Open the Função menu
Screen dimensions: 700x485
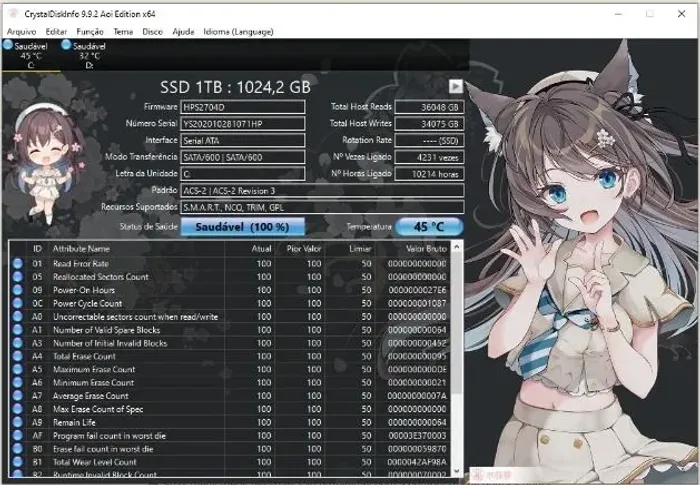[90, 32]
